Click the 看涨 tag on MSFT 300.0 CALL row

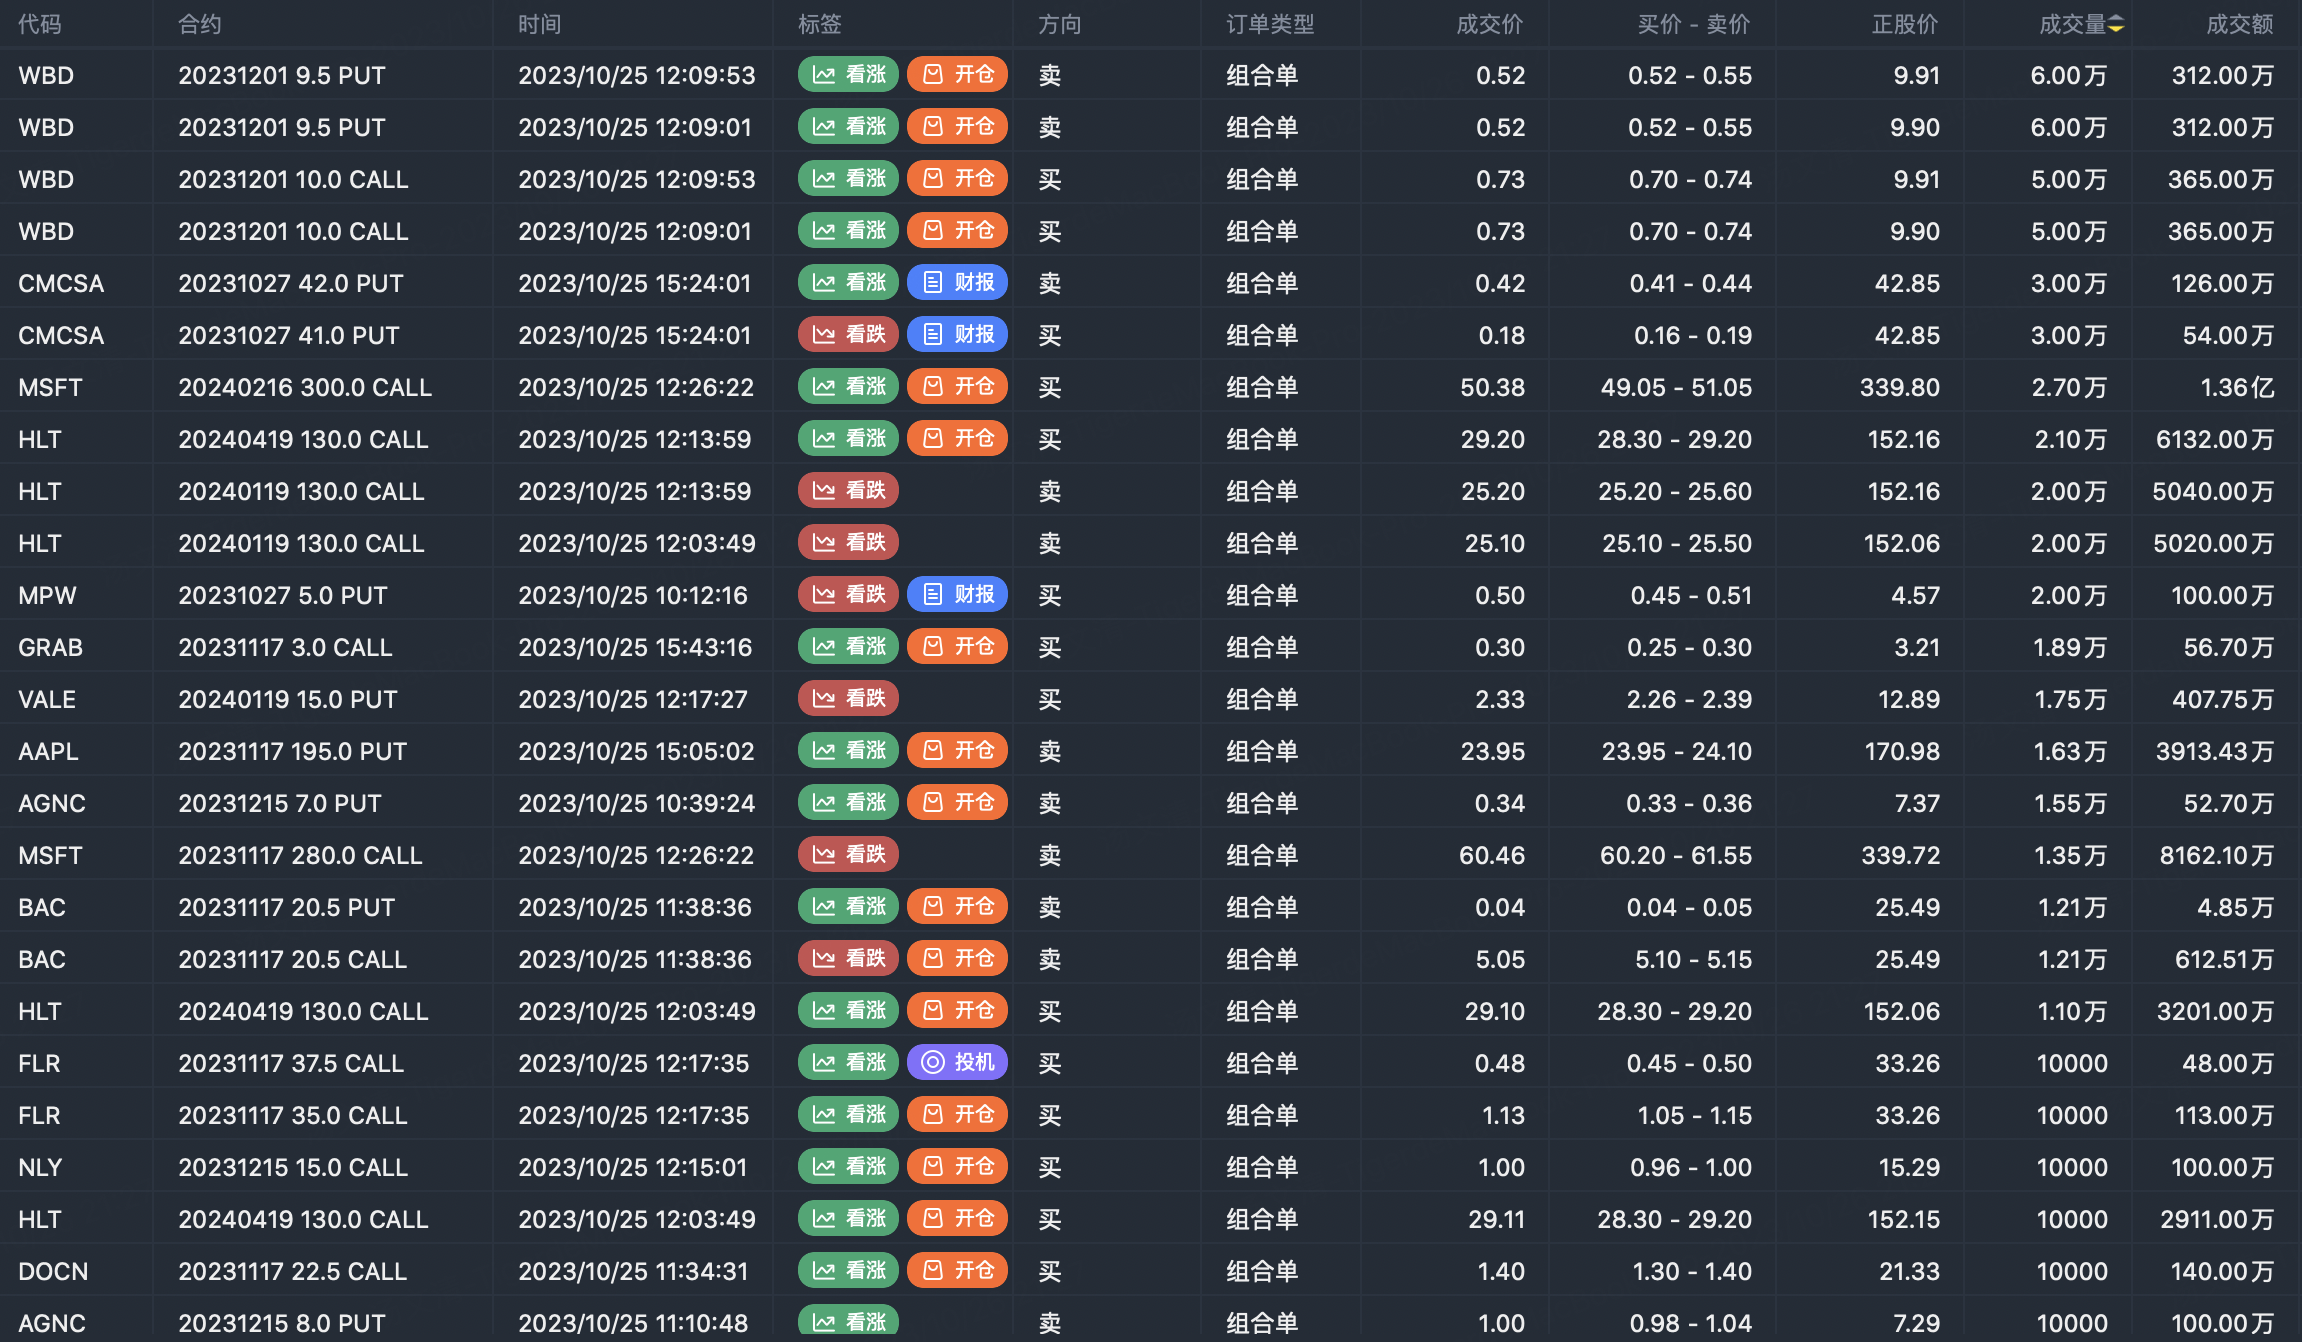[x=848, y=387]
